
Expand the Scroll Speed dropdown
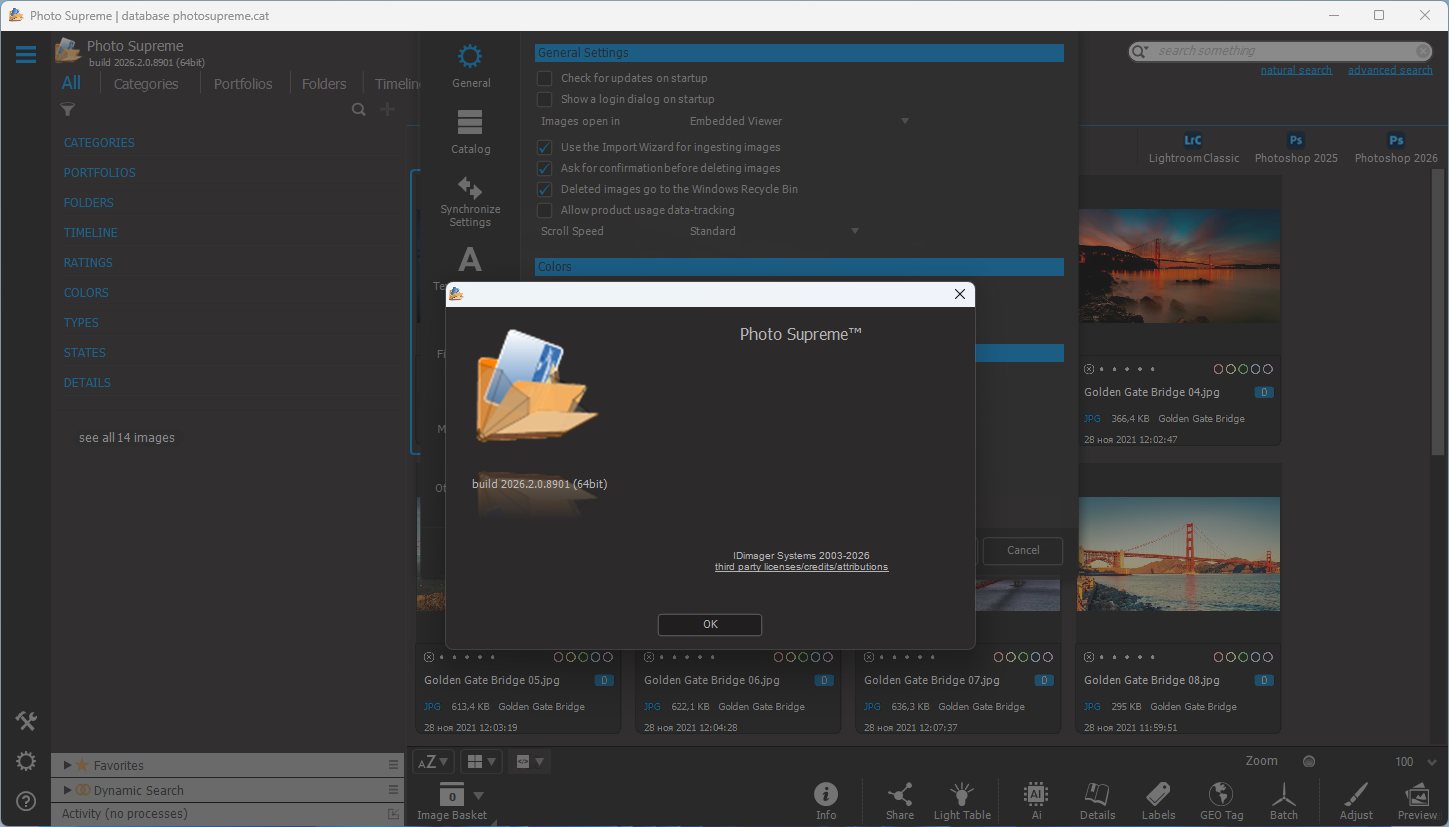tap(774, 231)
